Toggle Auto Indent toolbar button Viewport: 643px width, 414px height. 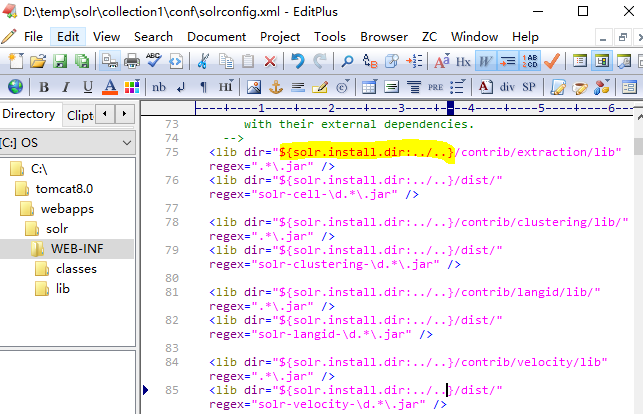[x=508, y=61]
